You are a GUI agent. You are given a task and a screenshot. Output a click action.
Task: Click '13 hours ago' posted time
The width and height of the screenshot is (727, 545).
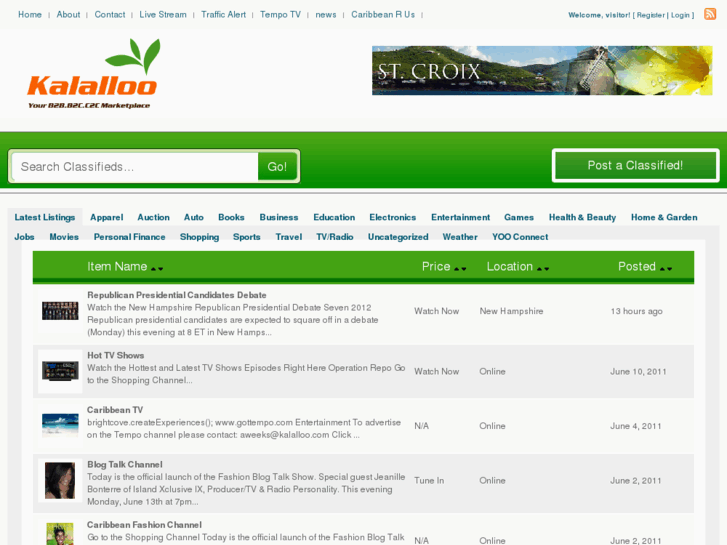tap(637, 311)
